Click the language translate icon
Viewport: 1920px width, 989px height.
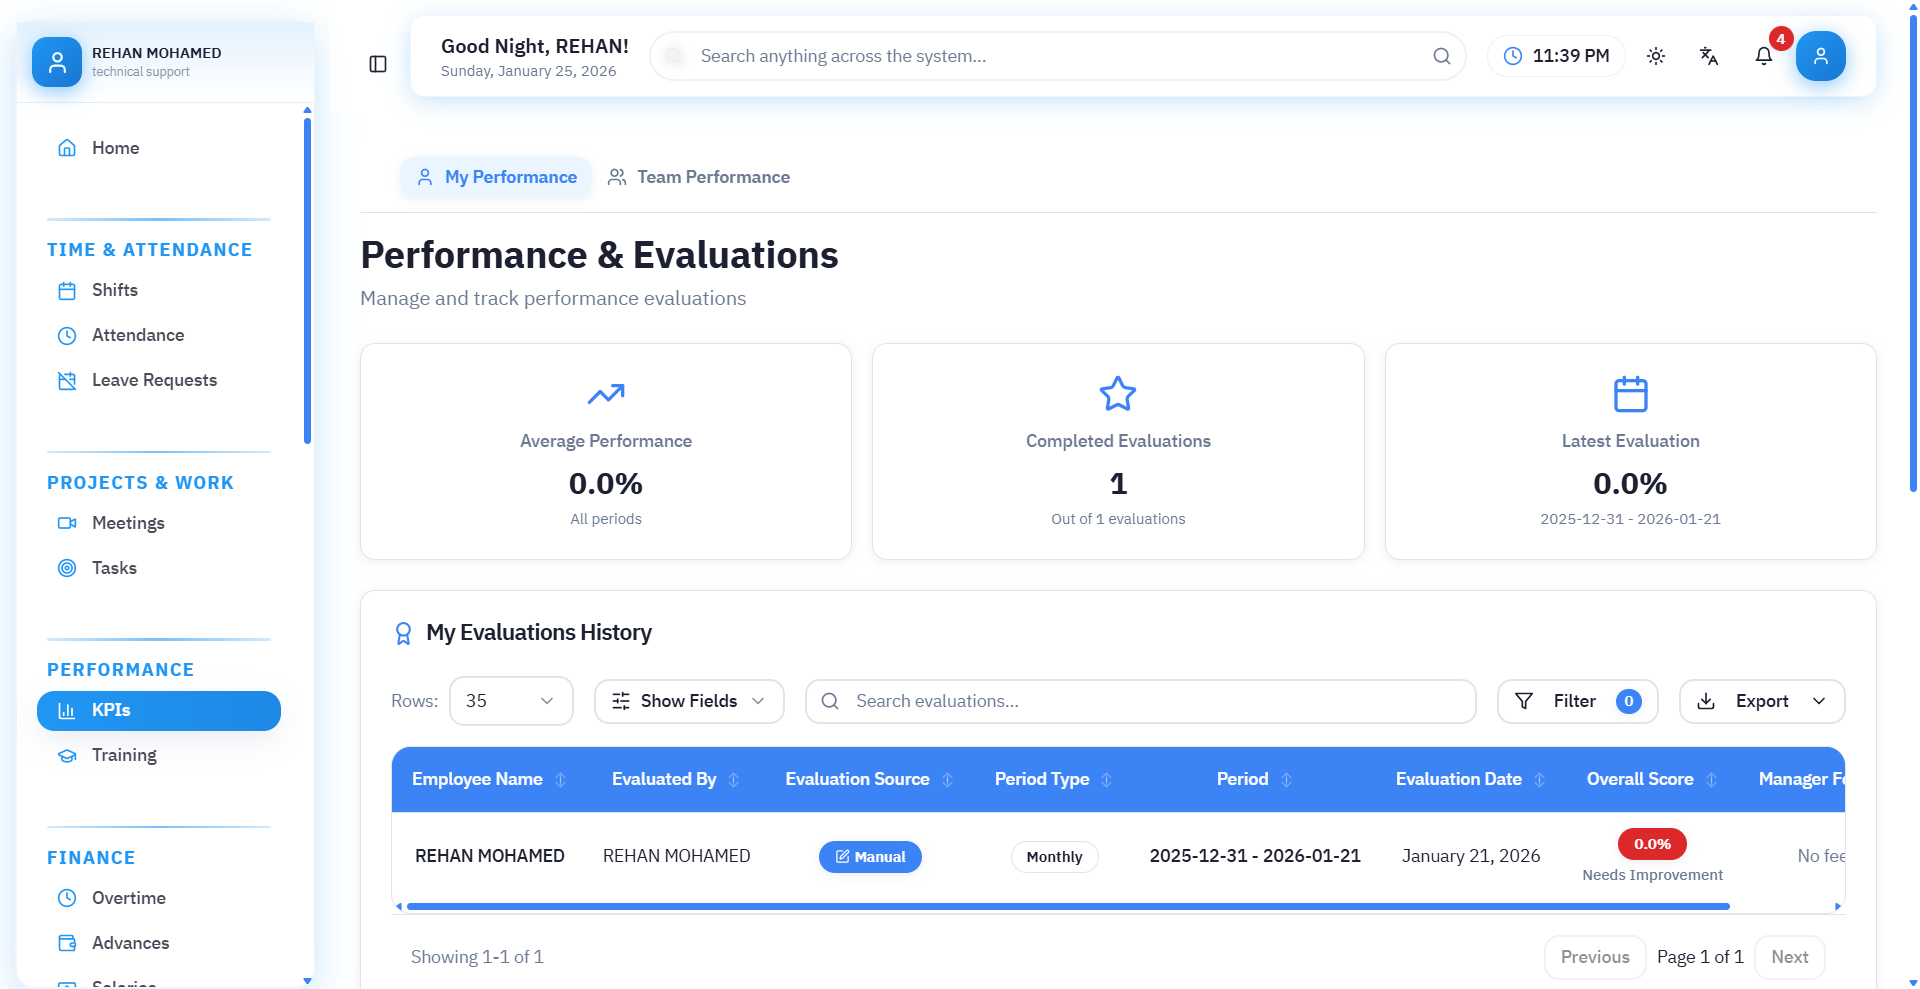[x=1709, y=56]
